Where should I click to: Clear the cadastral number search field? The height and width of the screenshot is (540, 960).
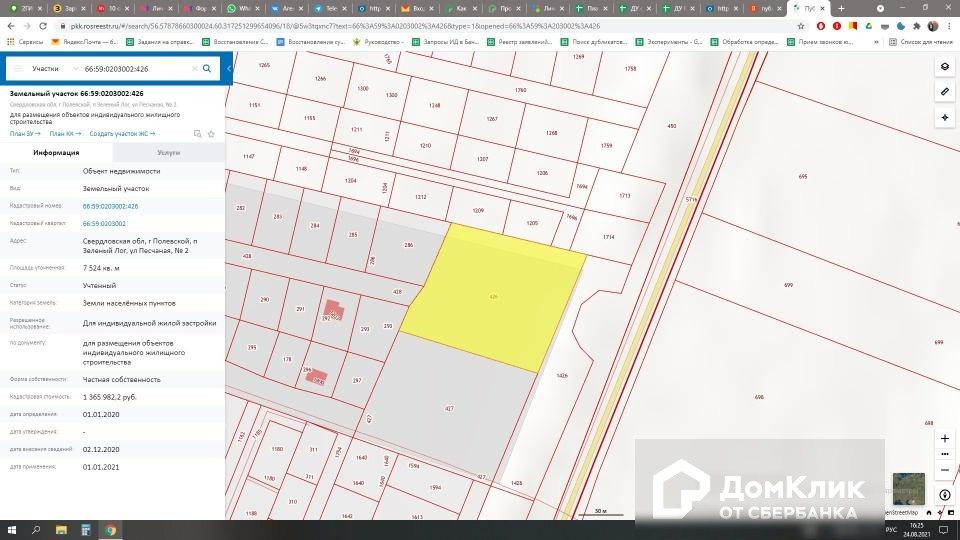pyautogui.click(x=195, y=69)
